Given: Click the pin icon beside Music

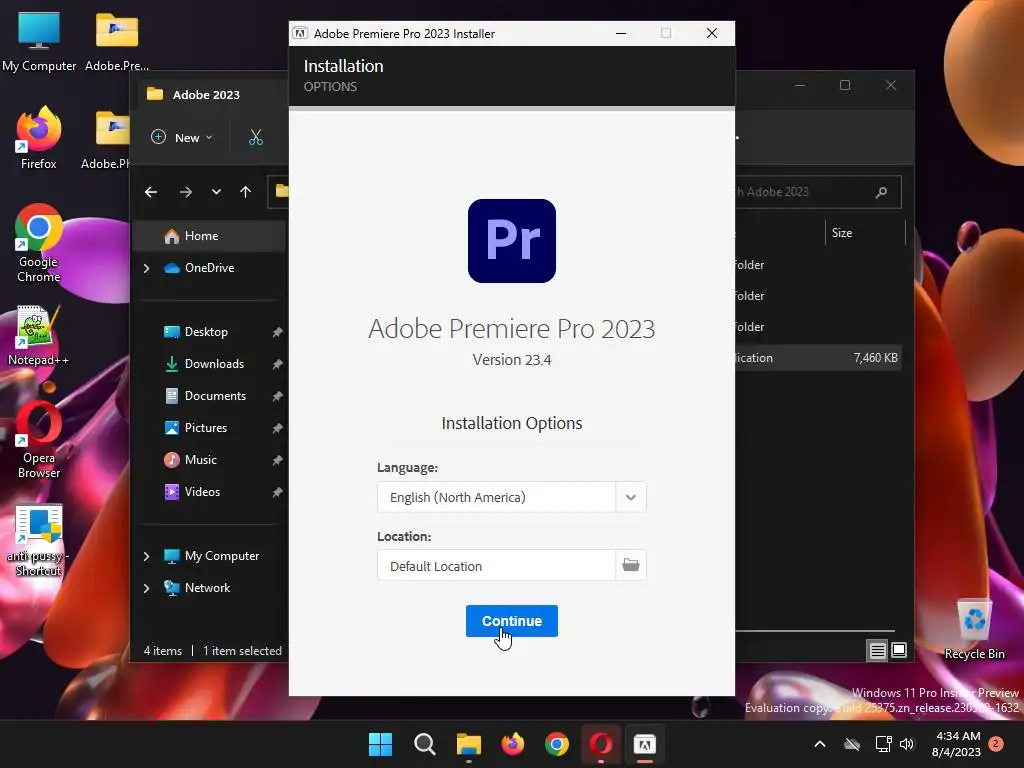Looking at the screenshot, I should tap(277, 460).
